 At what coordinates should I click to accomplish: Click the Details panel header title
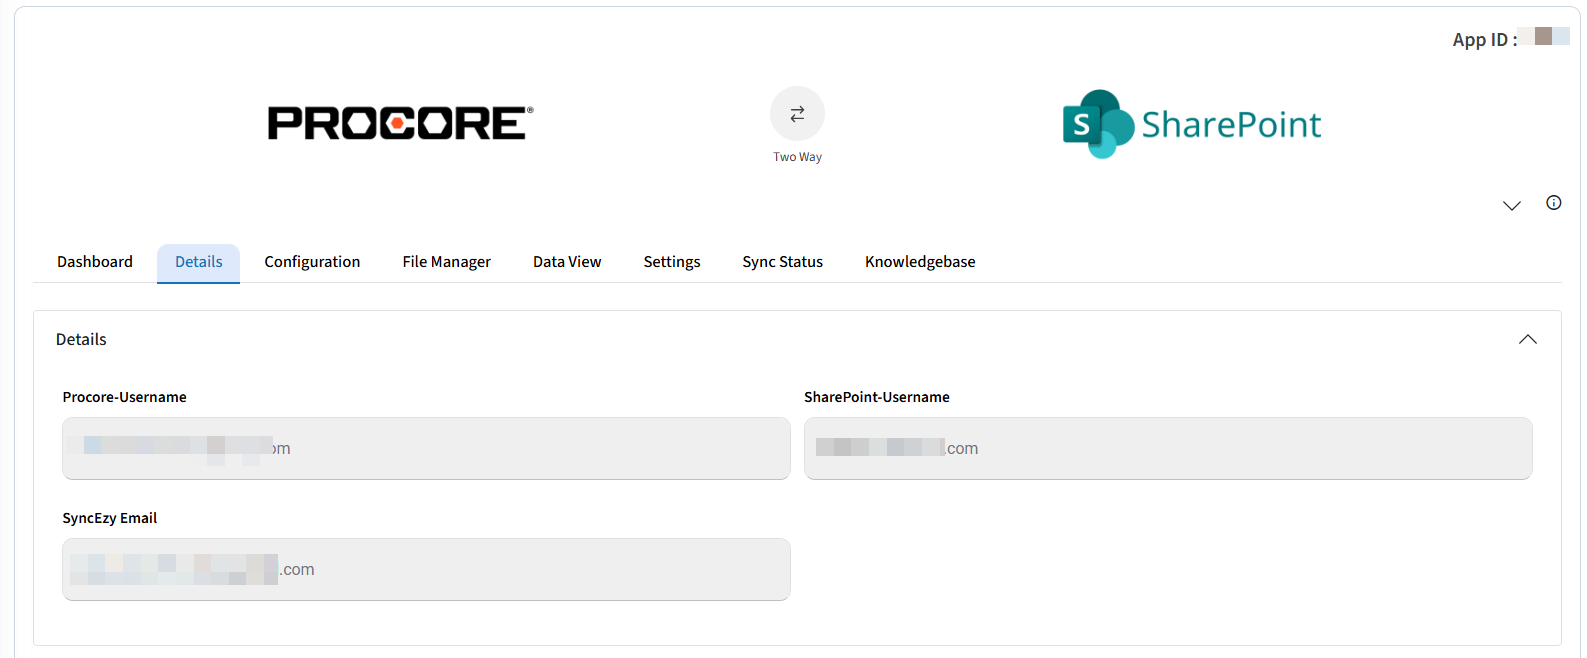(x=81, y=340)
